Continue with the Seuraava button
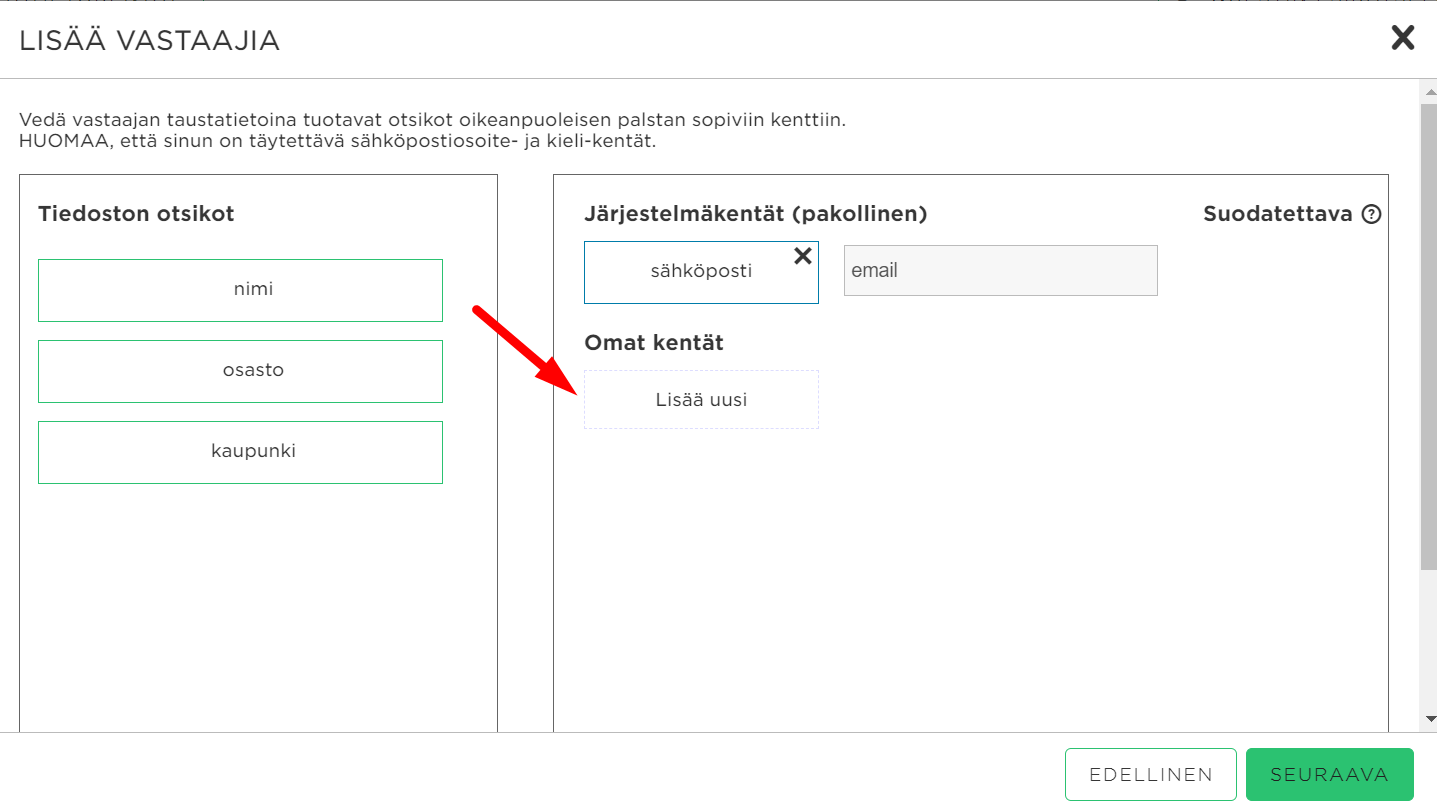 (x=1330, y=775)
